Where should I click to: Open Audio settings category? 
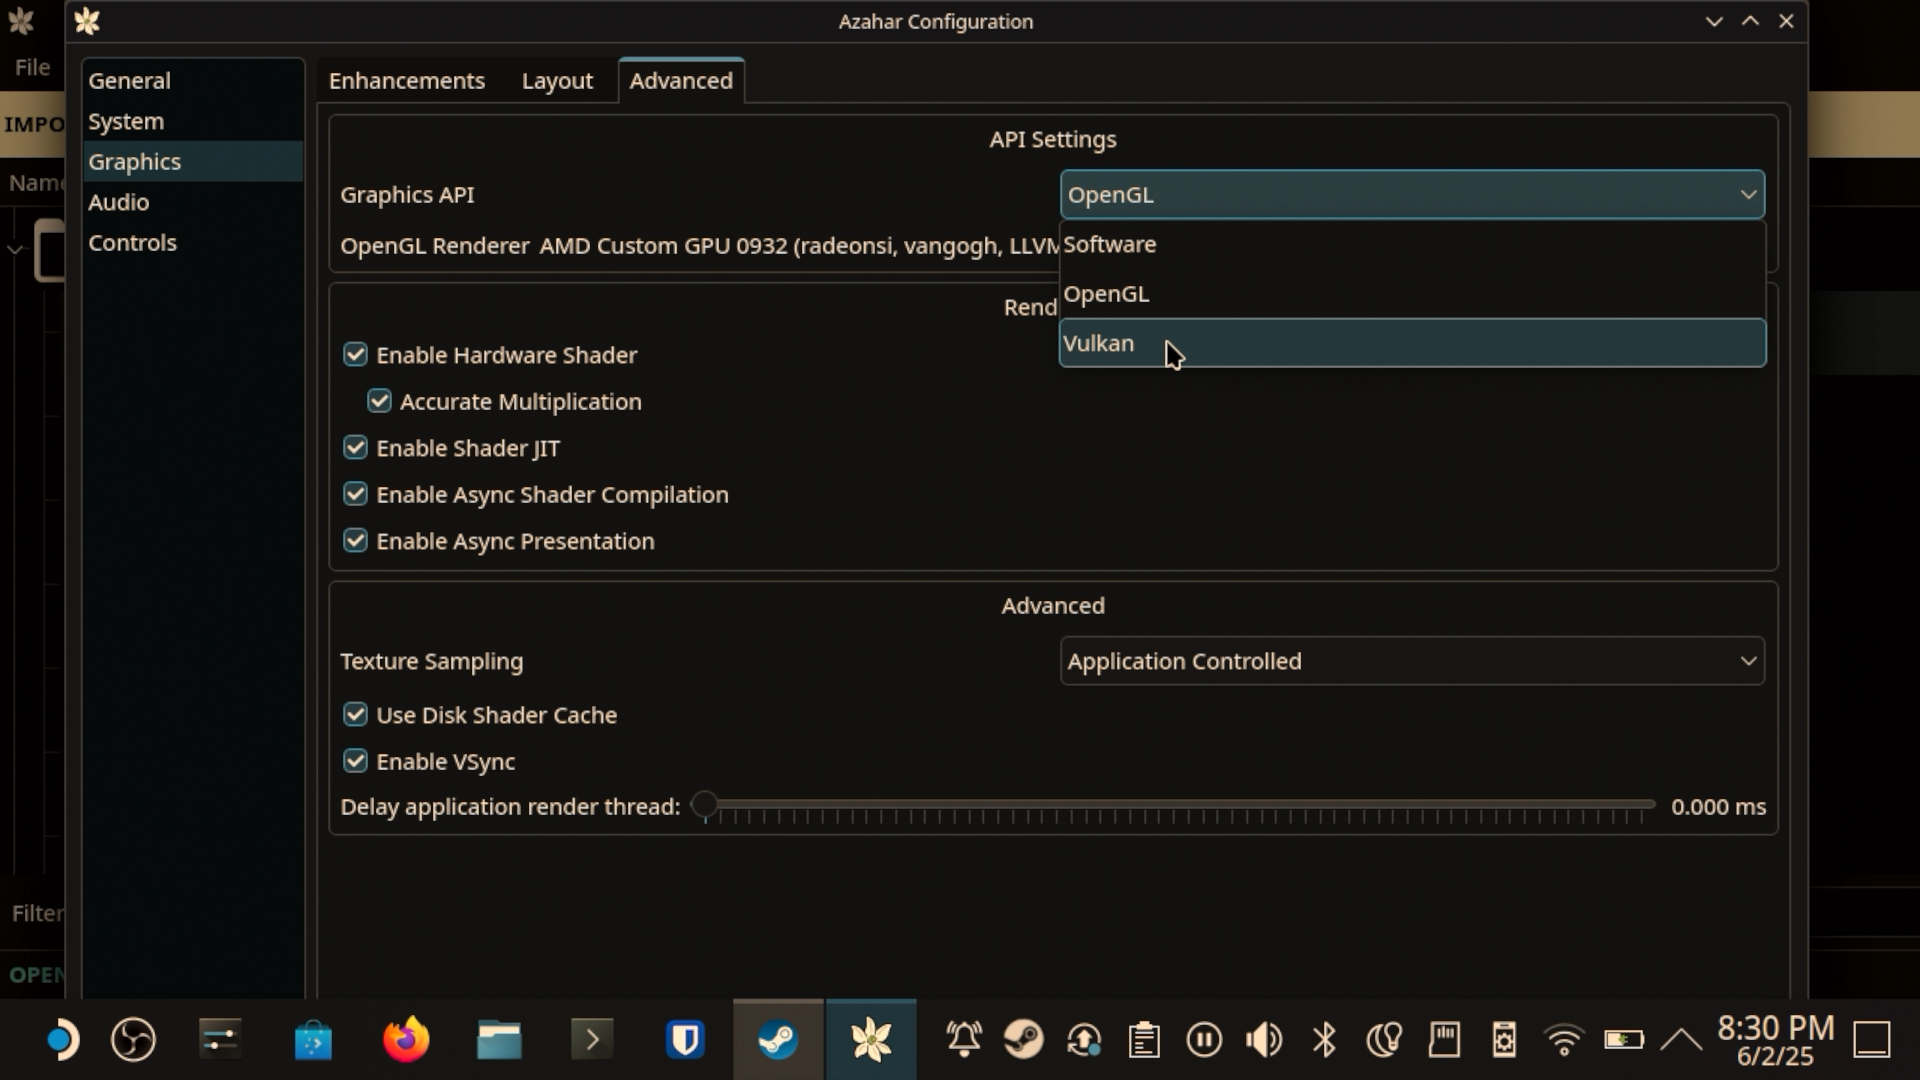[x=192, y=202]
